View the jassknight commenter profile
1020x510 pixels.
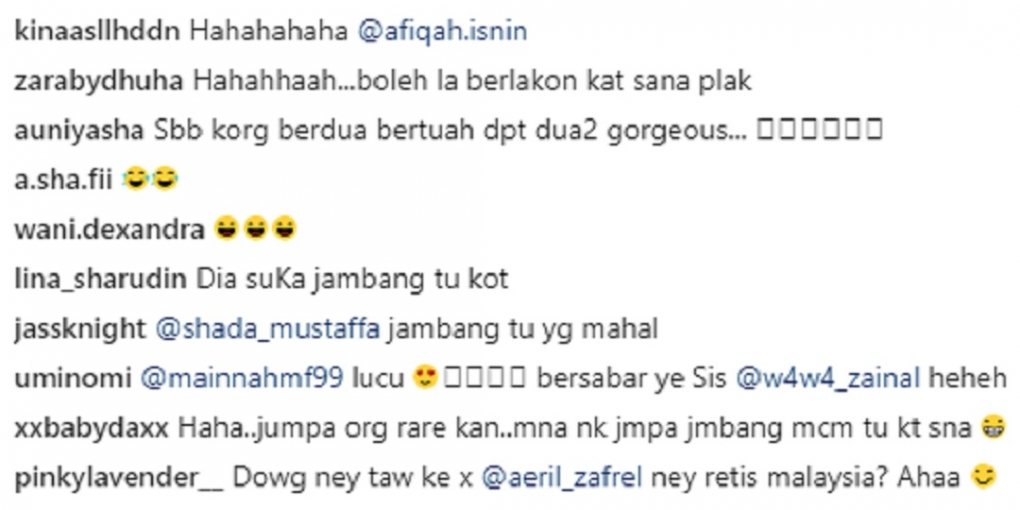click(81, 330)
